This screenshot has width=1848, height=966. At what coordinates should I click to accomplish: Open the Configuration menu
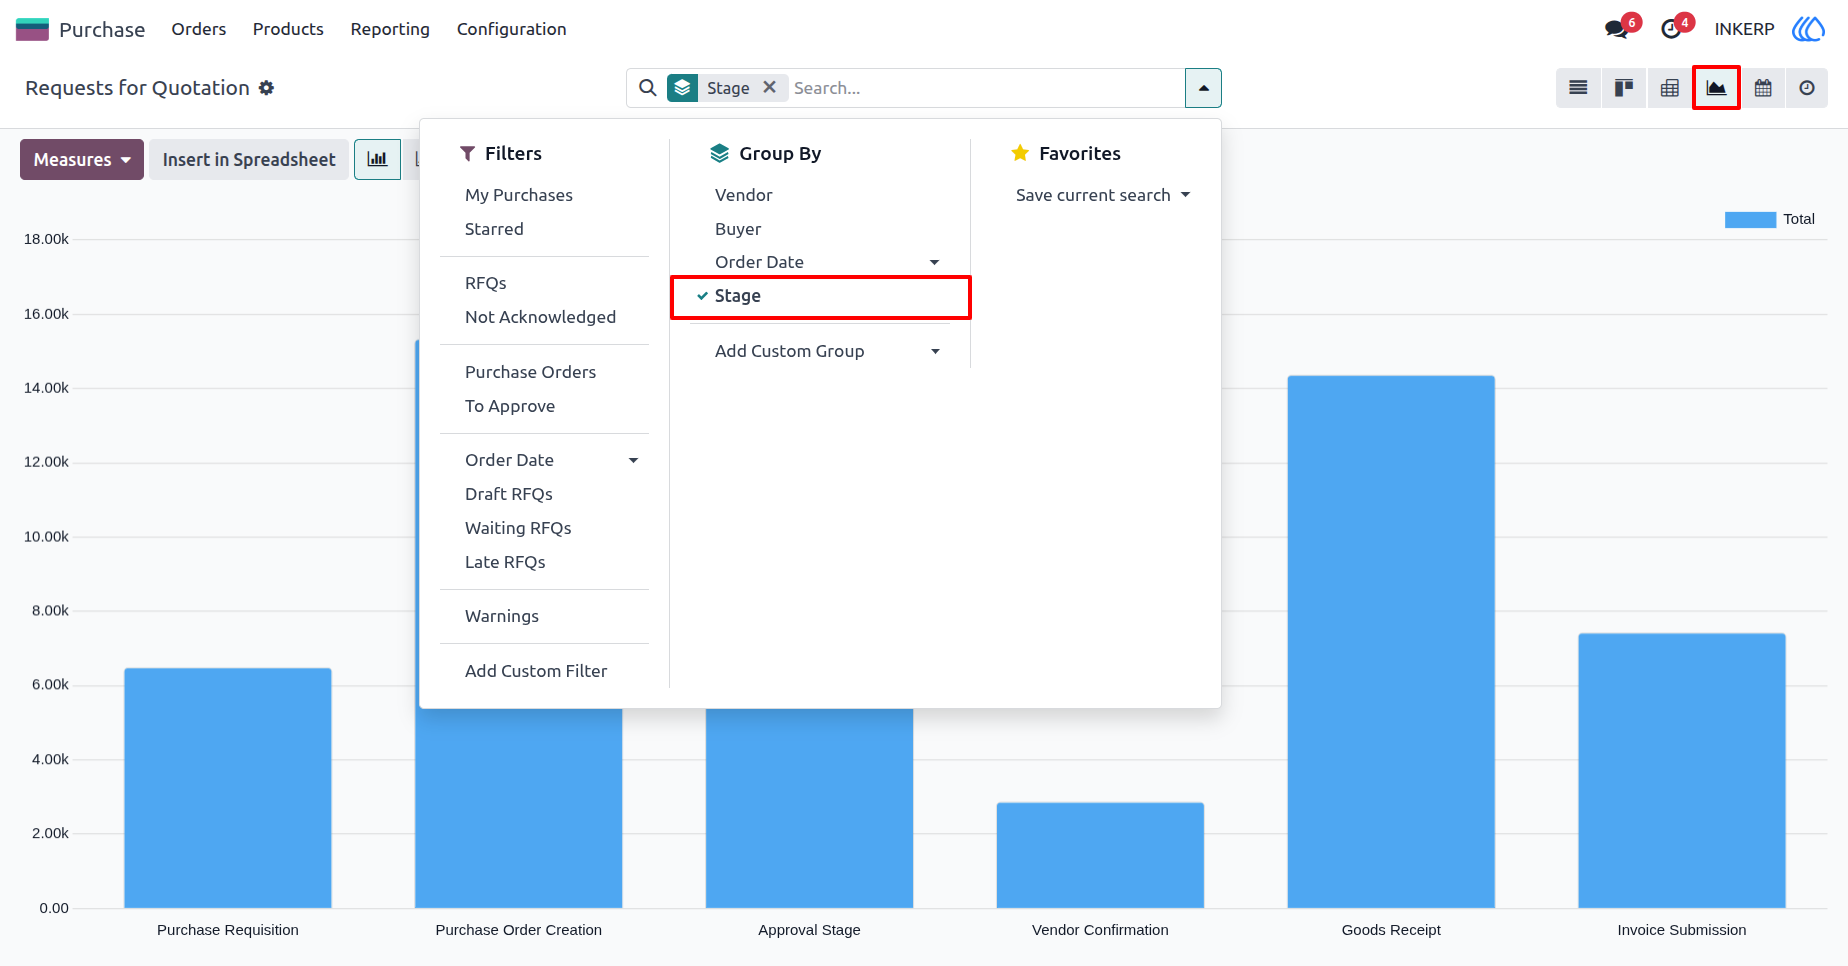pyautogui.click(x=511, y=29)
